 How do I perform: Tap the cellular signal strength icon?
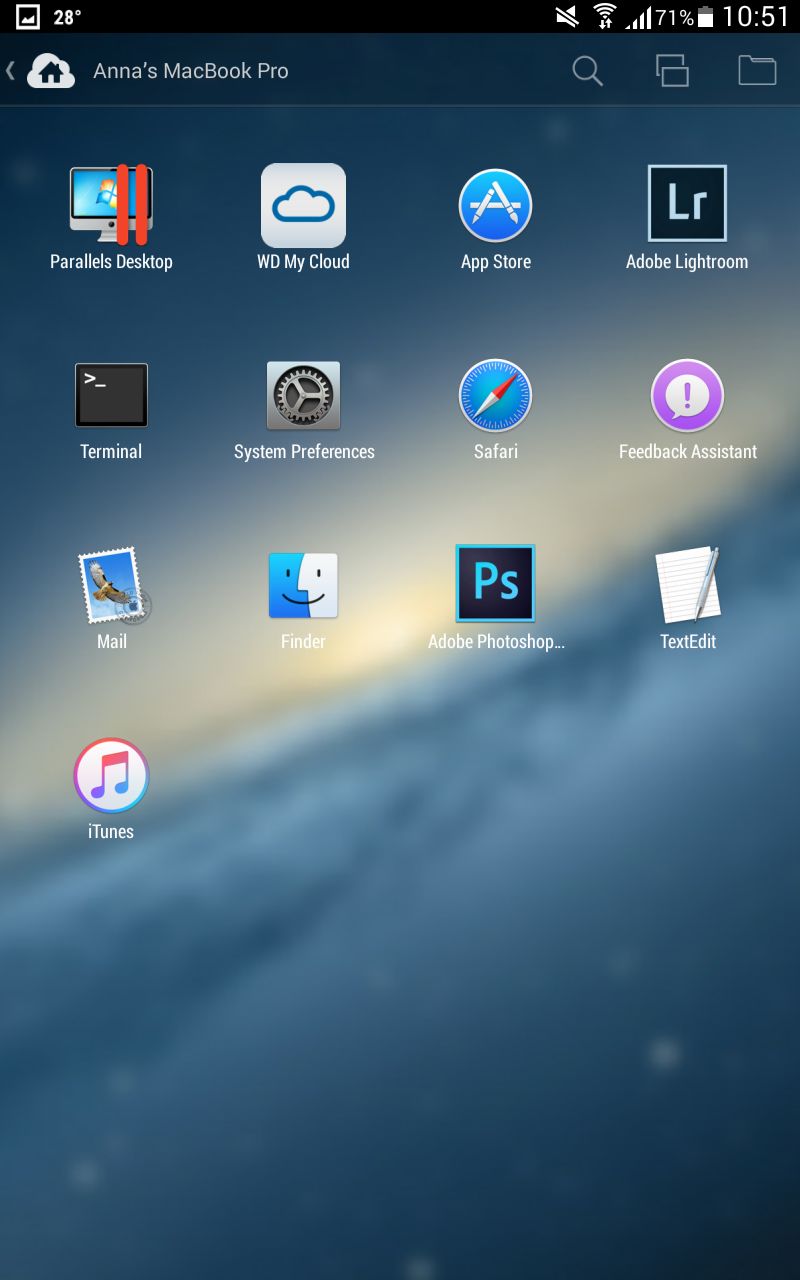(638, 17)
